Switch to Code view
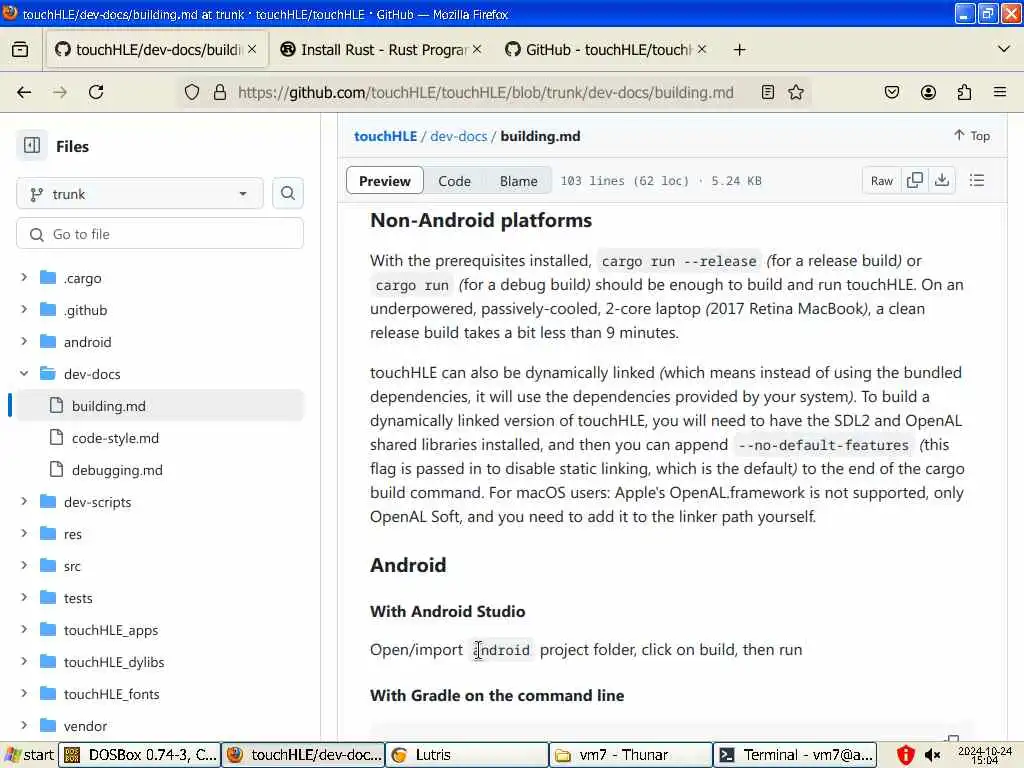Screen dimensions: 1024x768 pyautogui.click(x=455, y=181)
